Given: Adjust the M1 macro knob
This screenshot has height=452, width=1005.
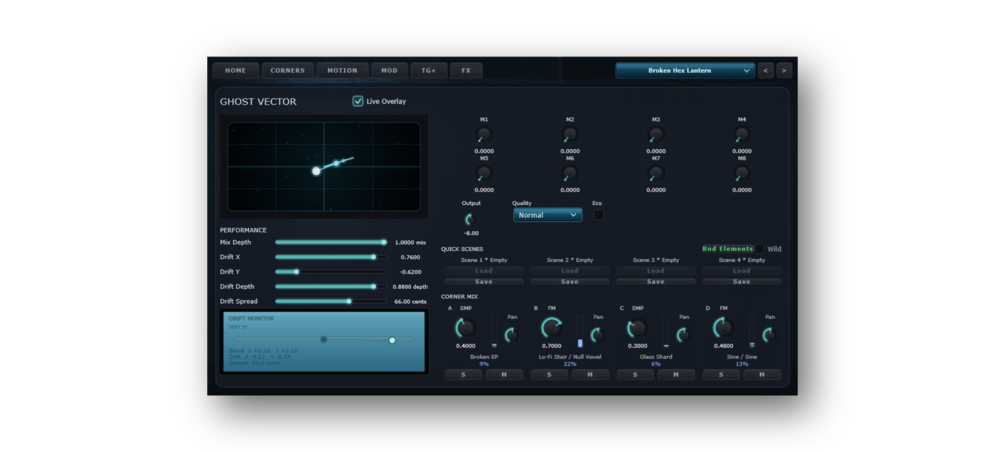Looking at the screenshot, I should point(484,135).
